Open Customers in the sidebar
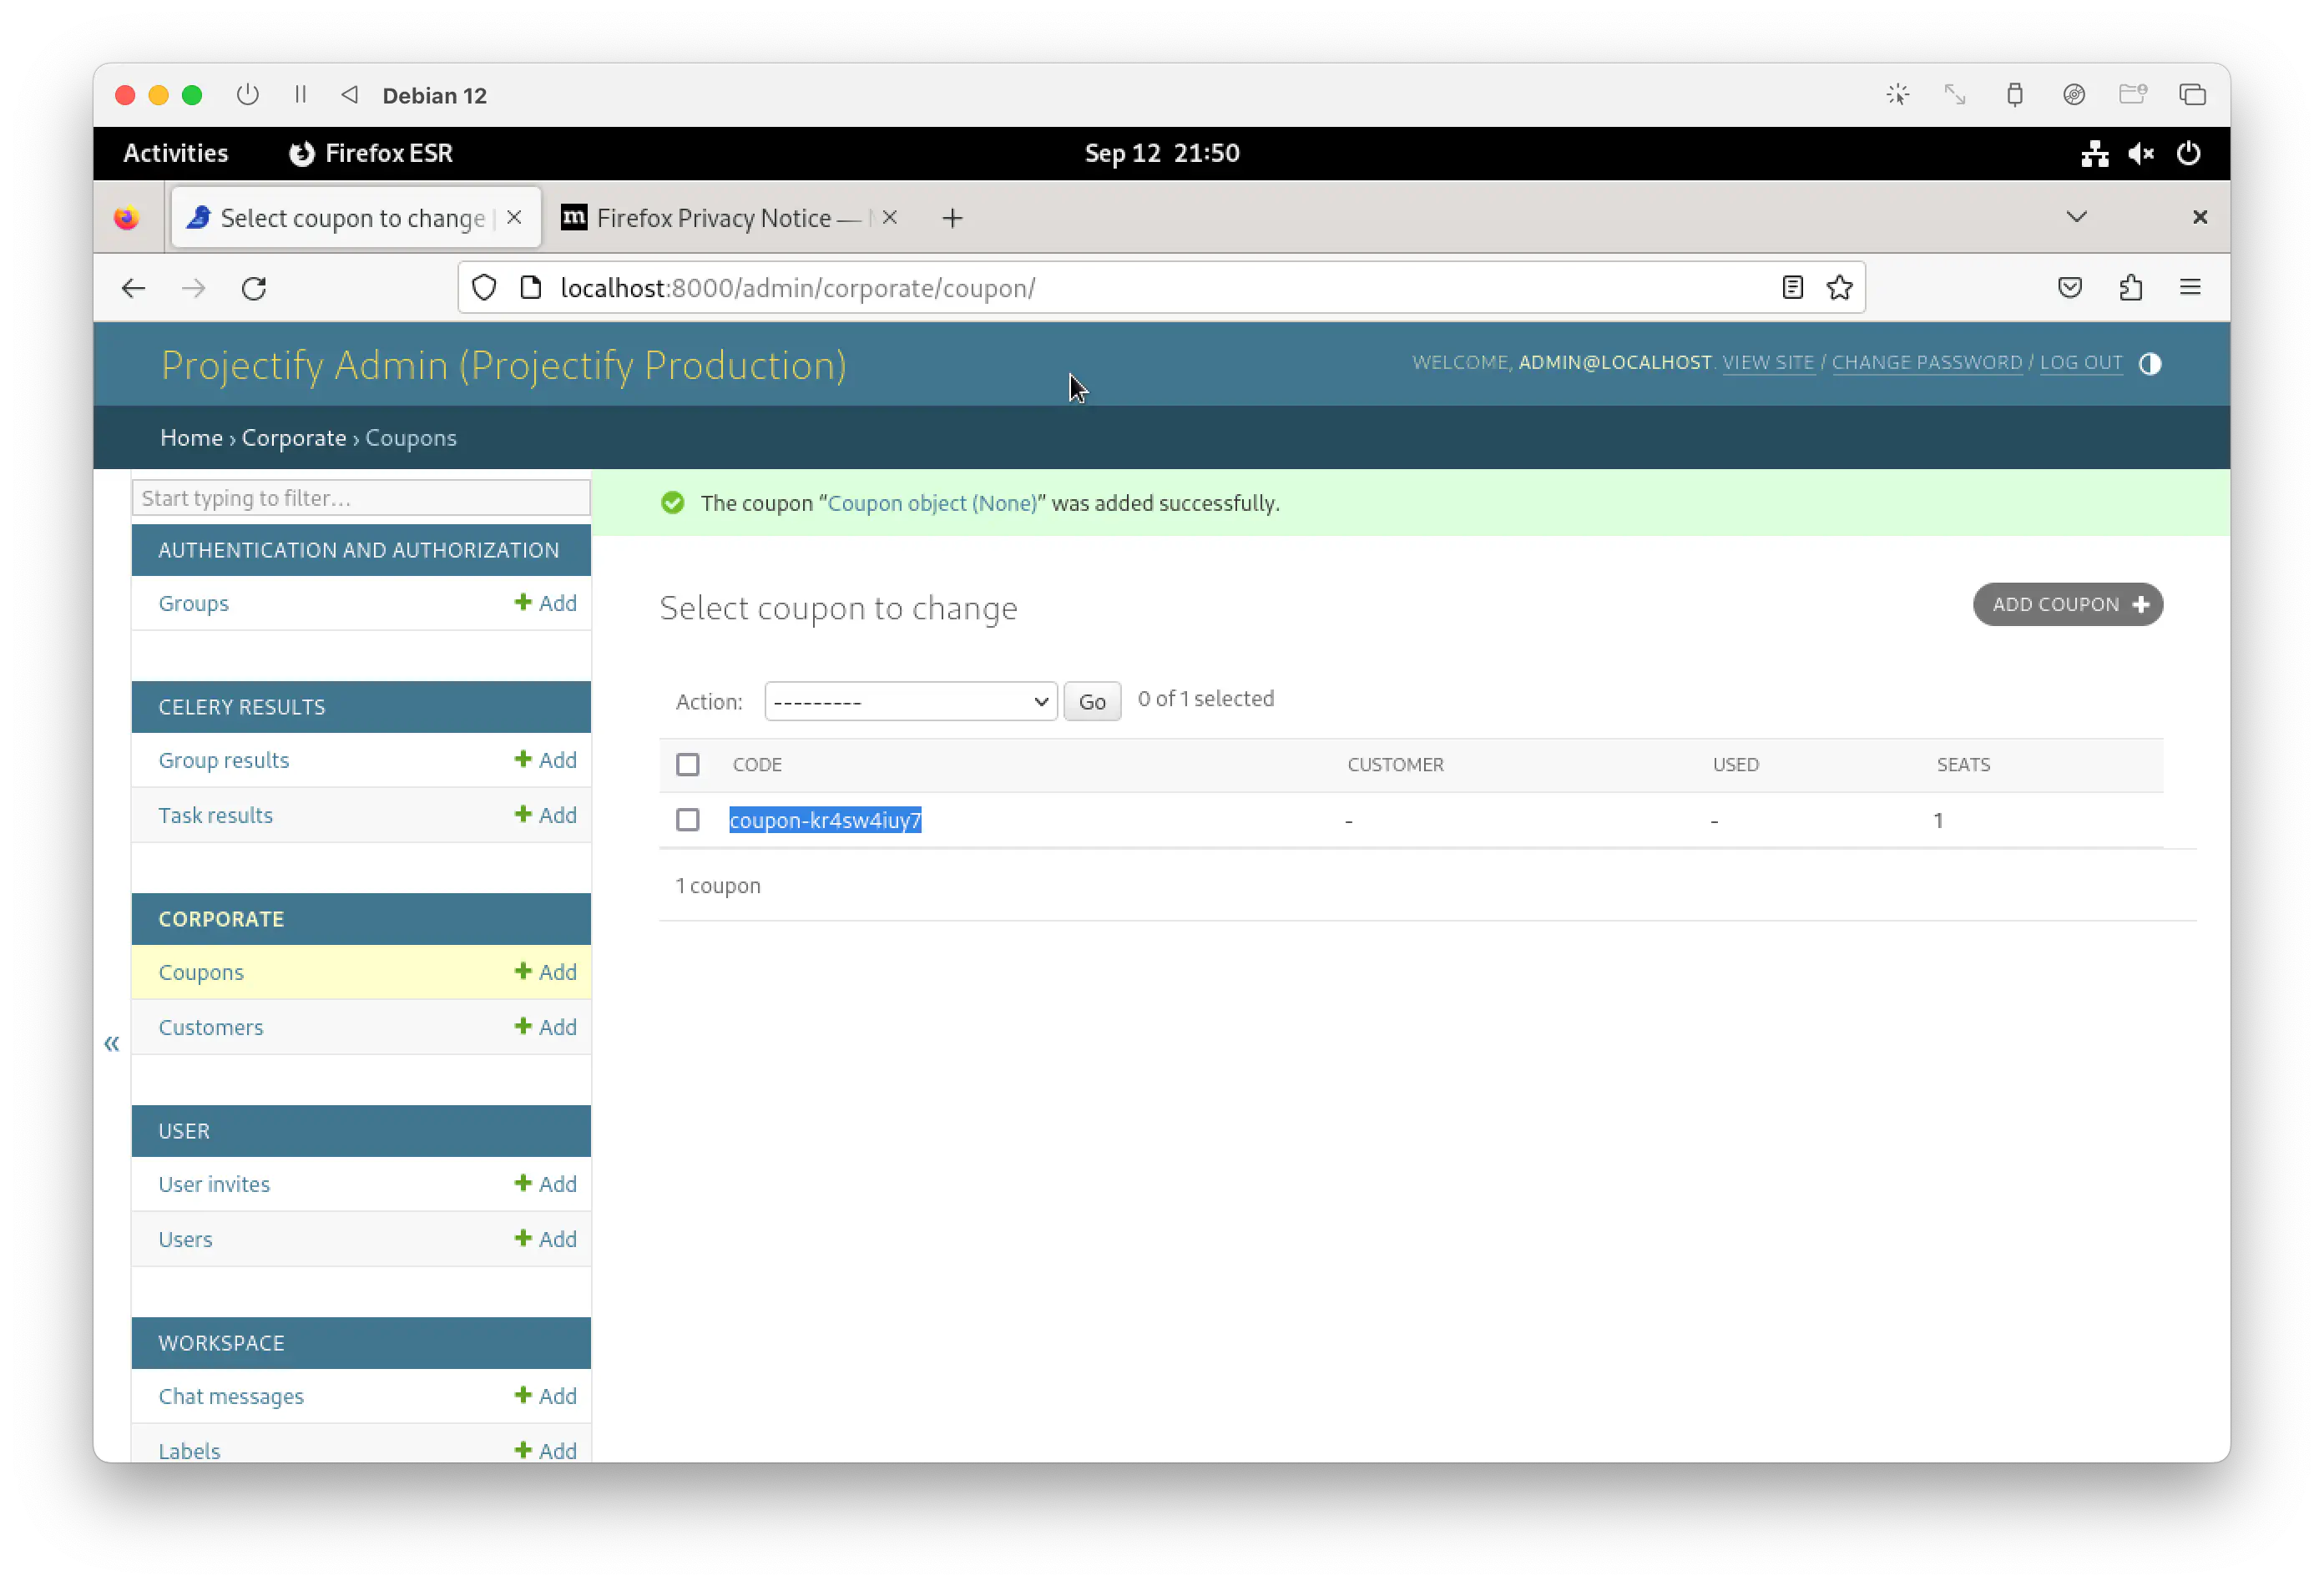This screenshot has height=1586, width=2324. coord(210,1027)
